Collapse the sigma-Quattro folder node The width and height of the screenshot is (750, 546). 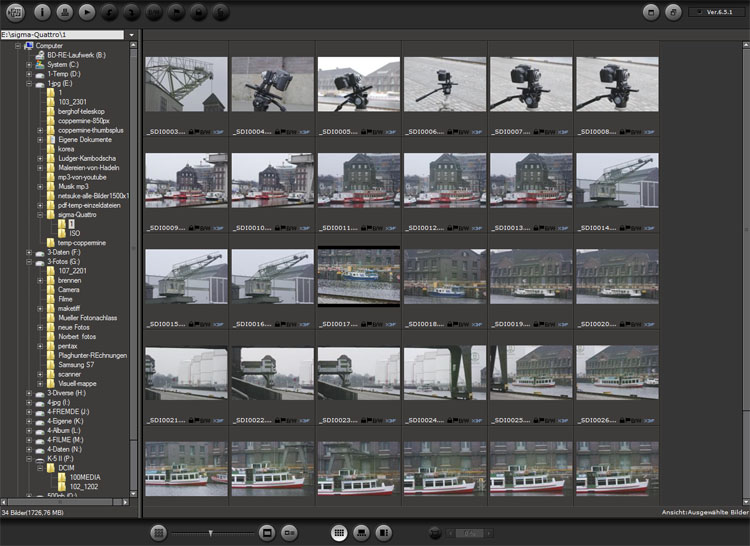coord(40,214)
